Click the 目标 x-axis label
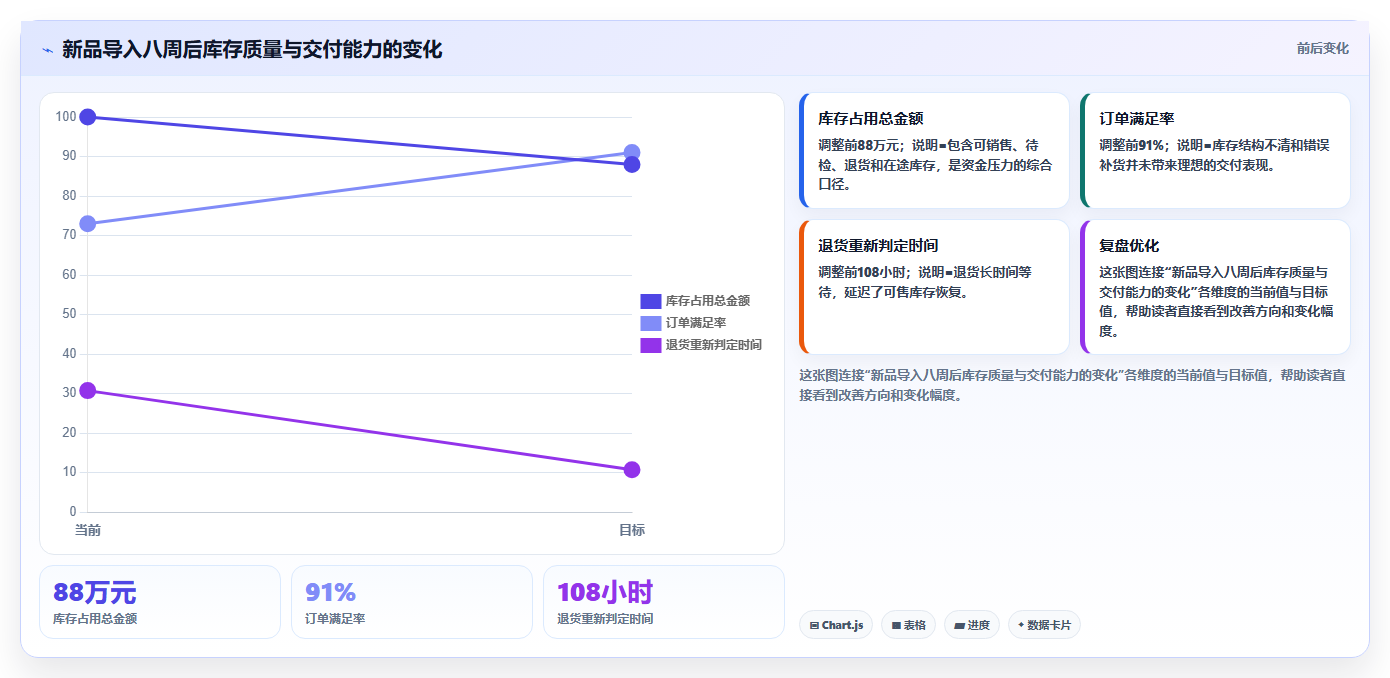This screenshot has width=1390, height=678. [x=632, y=530]
